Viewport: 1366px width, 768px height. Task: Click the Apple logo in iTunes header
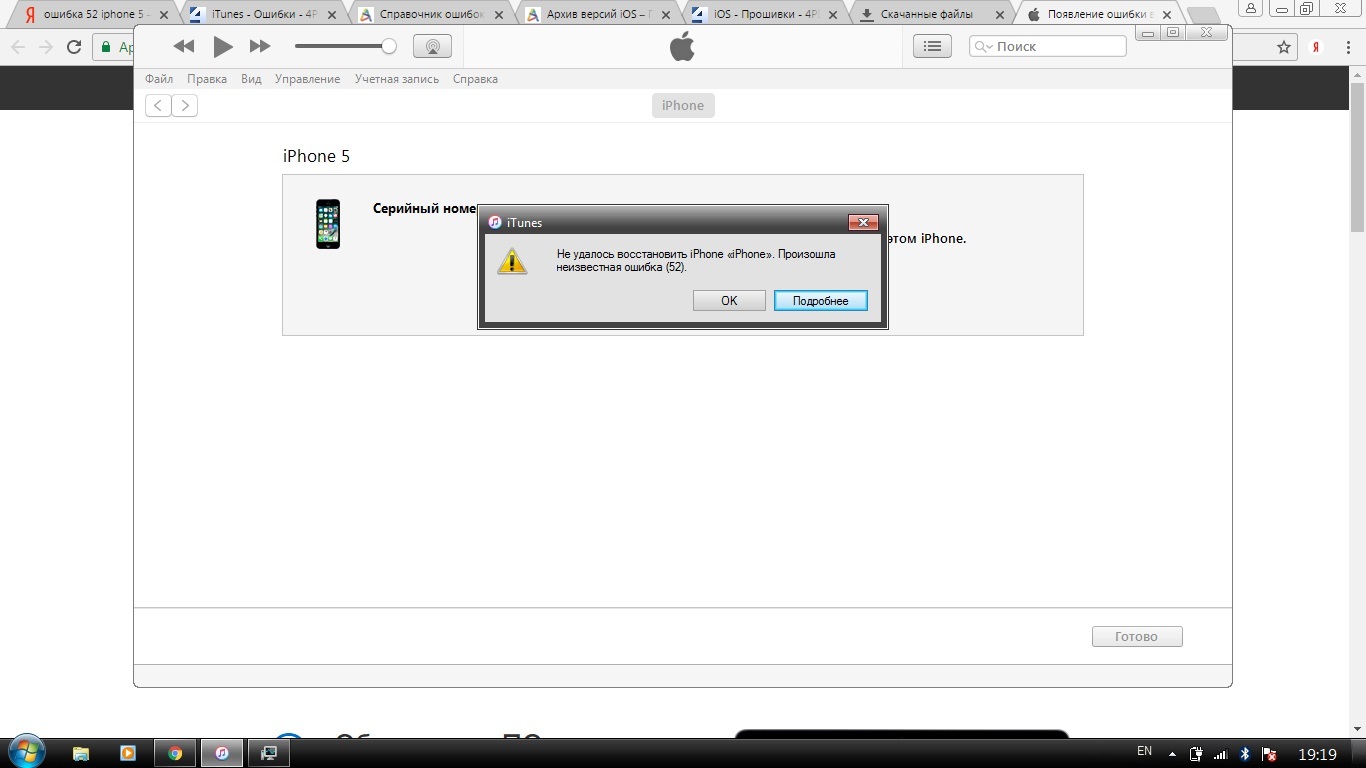[x=682, y=46]
